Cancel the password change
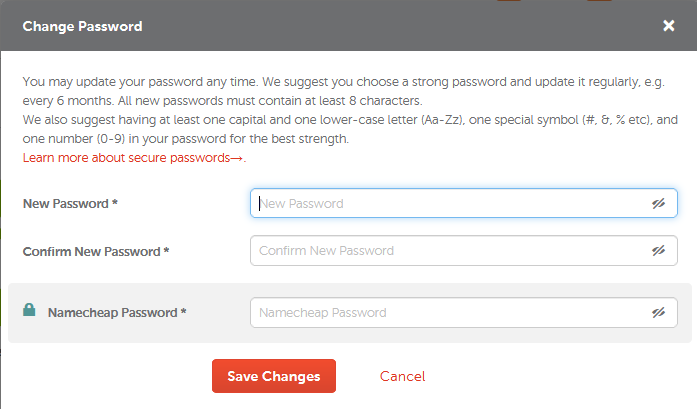 click(x=402, y=377)
